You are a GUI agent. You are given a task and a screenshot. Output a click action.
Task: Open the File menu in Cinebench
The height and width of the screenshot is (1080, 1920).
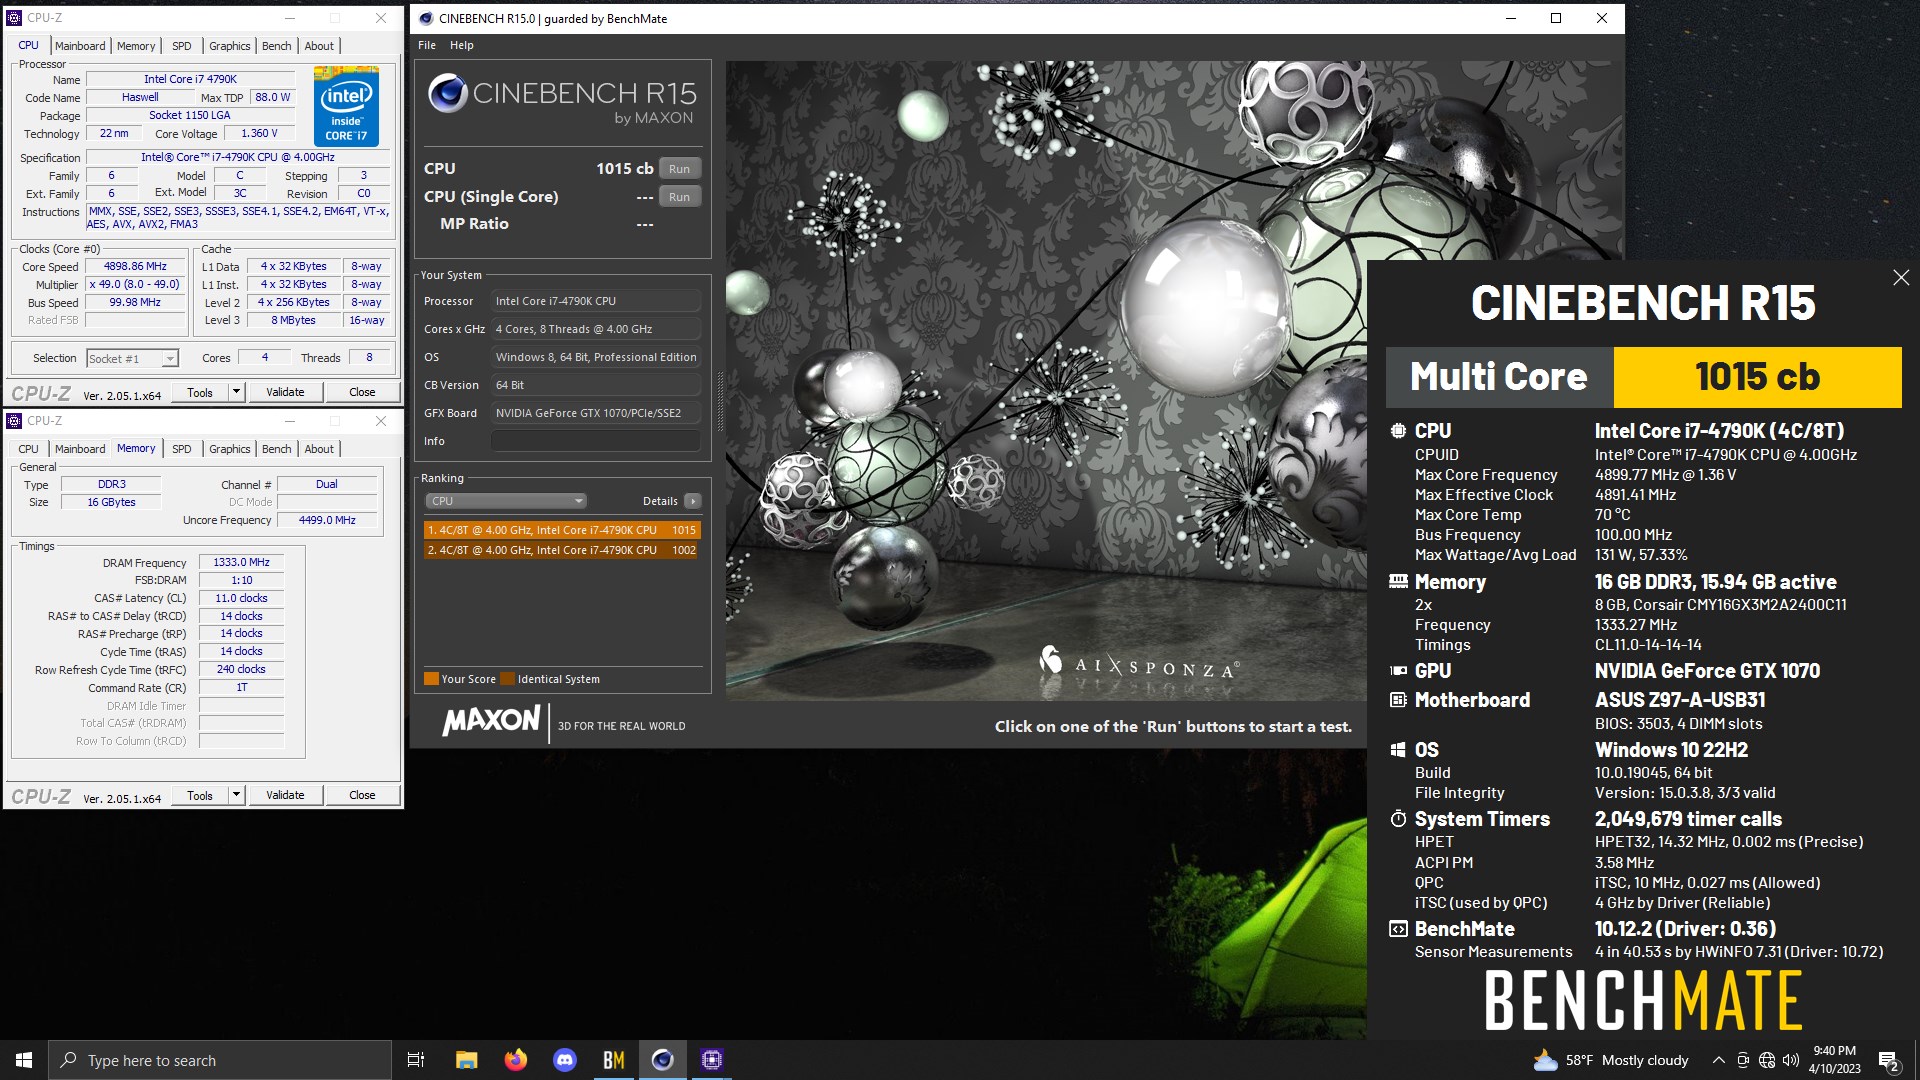[427, 45]
